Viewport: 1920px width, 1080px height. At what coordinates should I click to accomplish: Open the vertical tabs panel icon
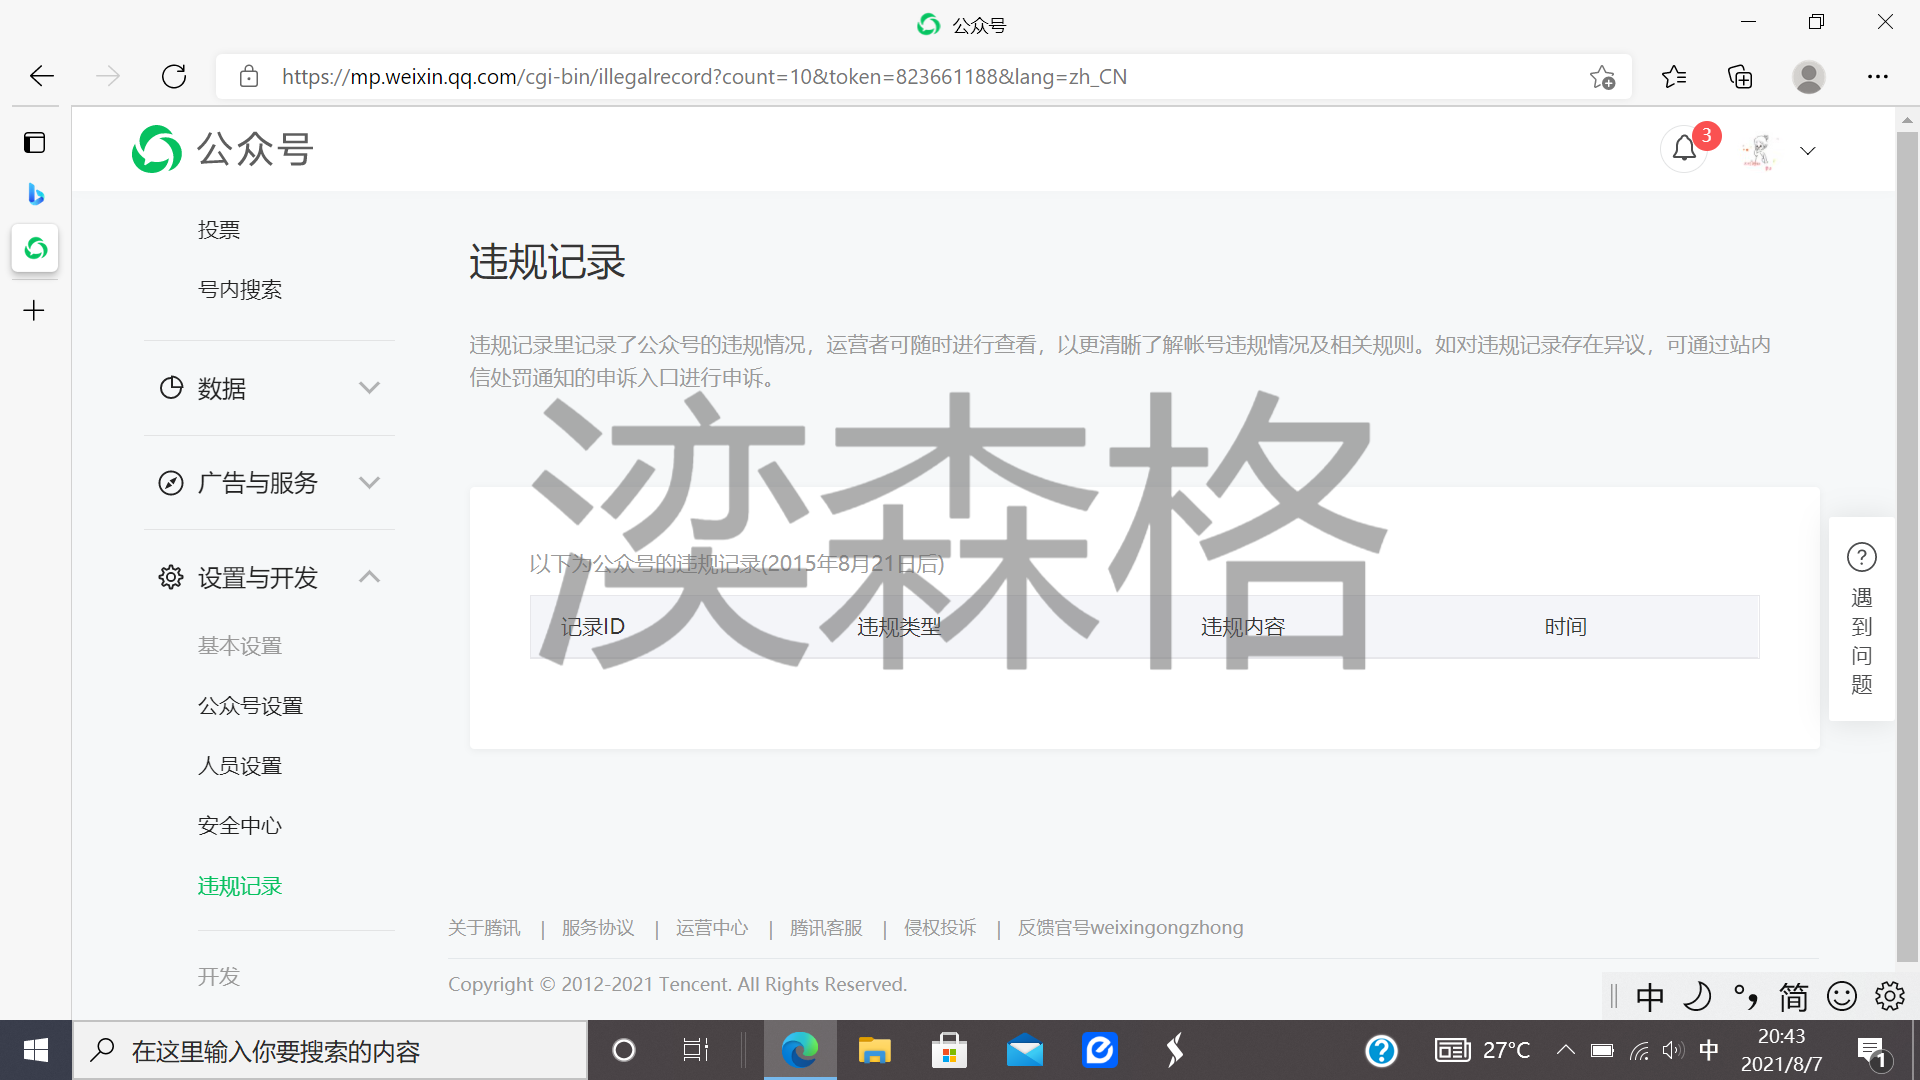35,142
